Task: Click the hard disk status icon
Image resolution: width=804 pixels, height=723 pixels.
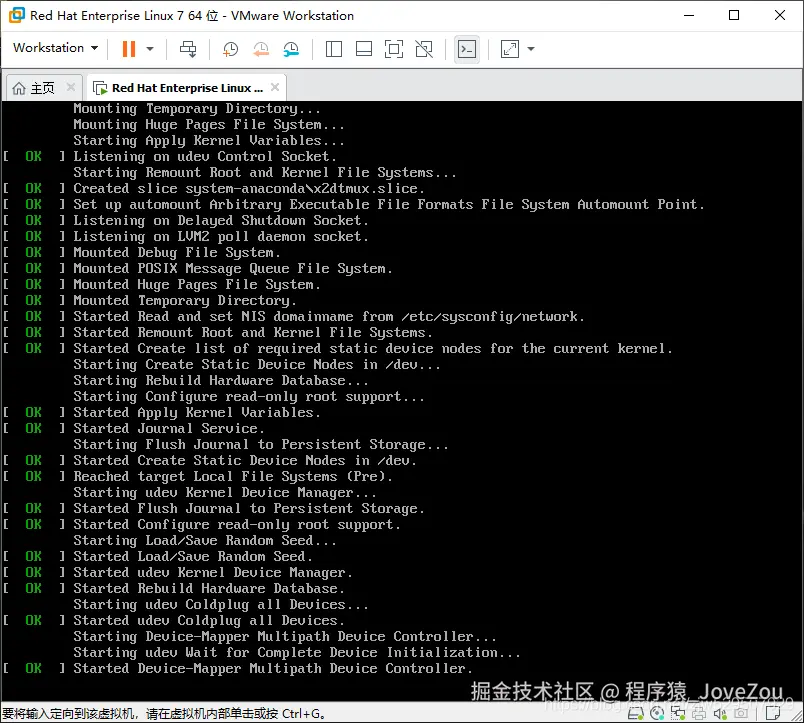Action: click(636, 713)
